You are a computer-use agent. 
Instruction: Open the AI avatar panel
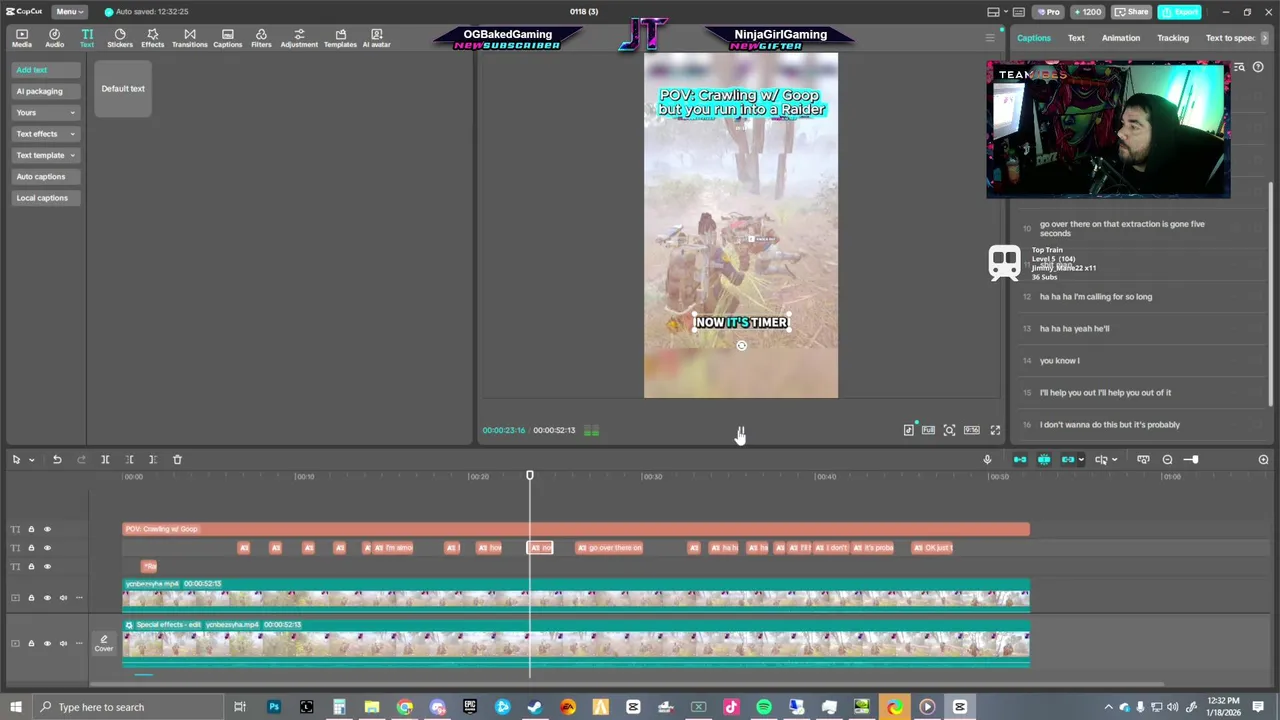coord(377,38)
